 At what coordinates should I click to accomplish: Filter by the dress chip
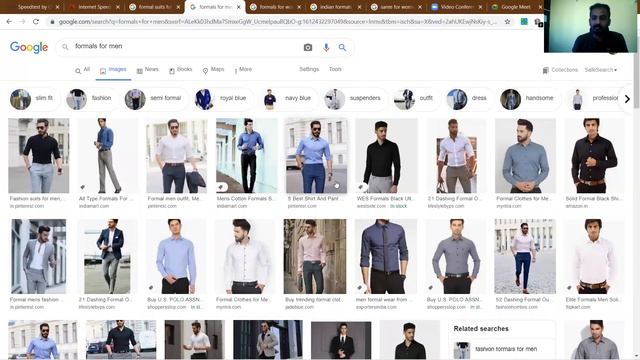469,99
